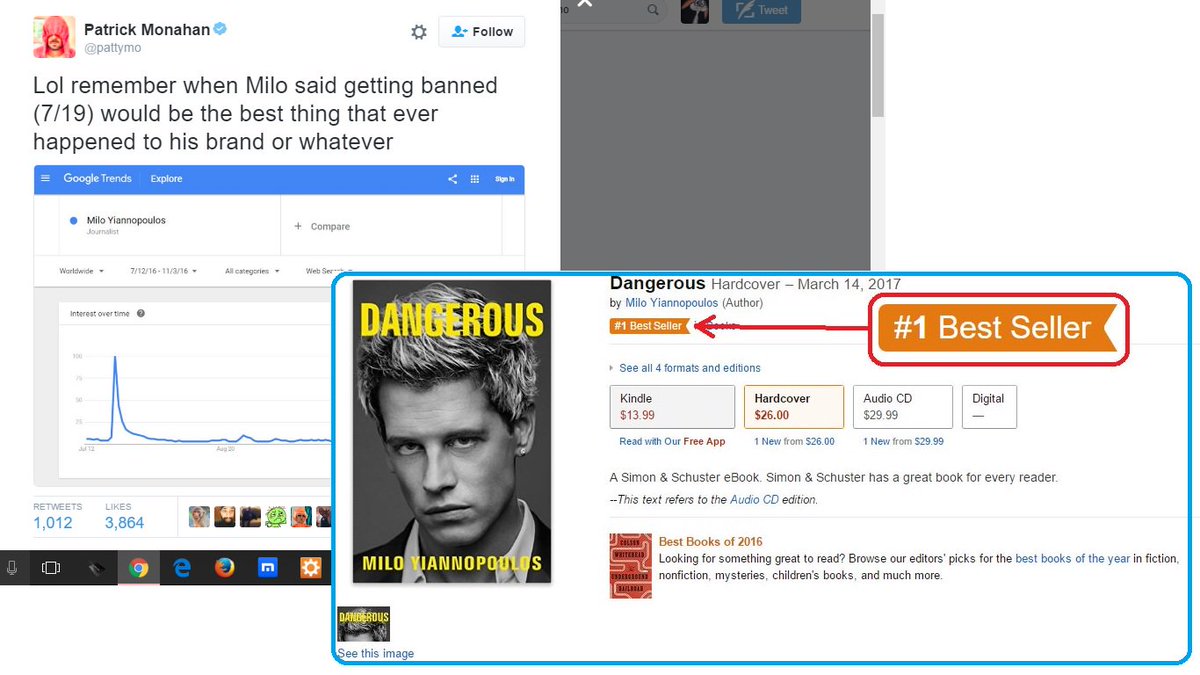
Task: Launch Firefox from the taskbar
Action: pyautogui.click(x=225, y=568)
